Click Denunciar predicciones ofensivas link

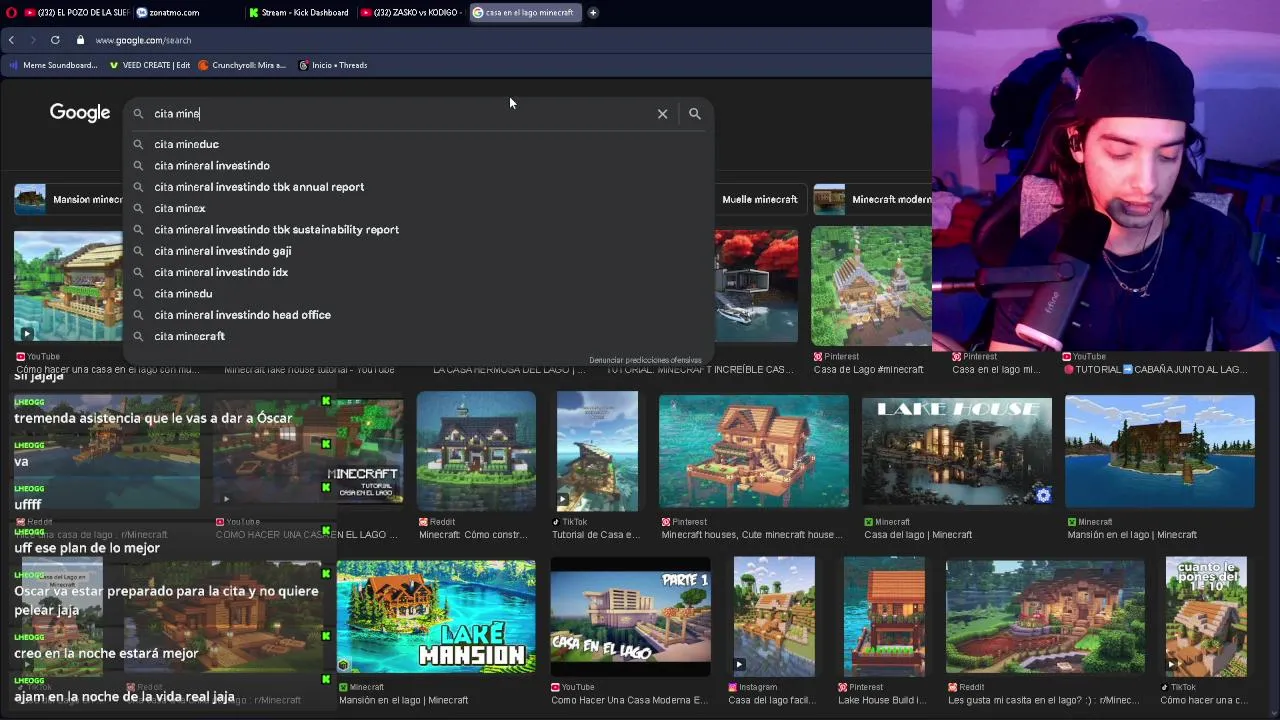tap(645, 360)
